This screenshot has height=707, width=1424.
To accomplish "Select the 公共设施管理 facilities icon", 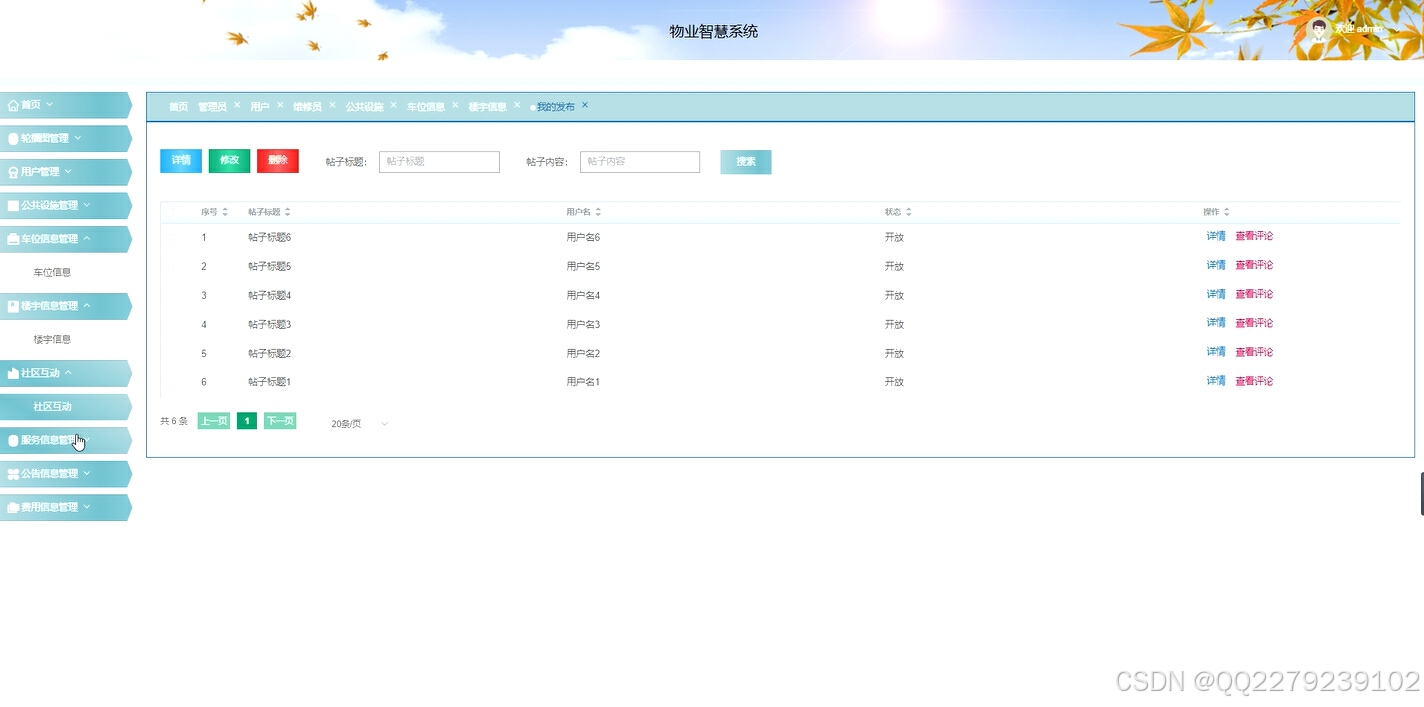I will point(15,205).
